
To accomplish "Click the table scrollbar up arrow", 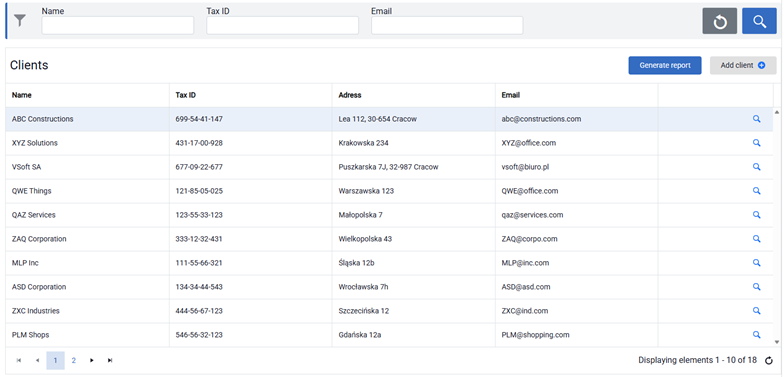I will tap(777, 112).
